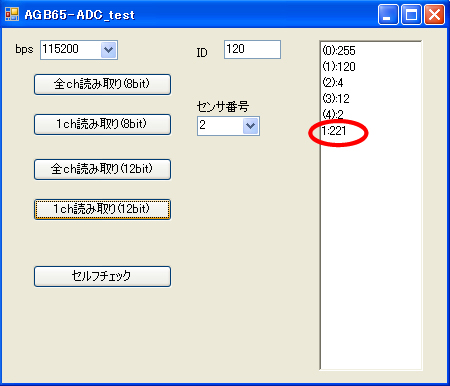Image resolution: width=450 pixels, height=386 pixels.
Task: Click 1ch読み取り(8bit) button
Action: pos(102,124)
